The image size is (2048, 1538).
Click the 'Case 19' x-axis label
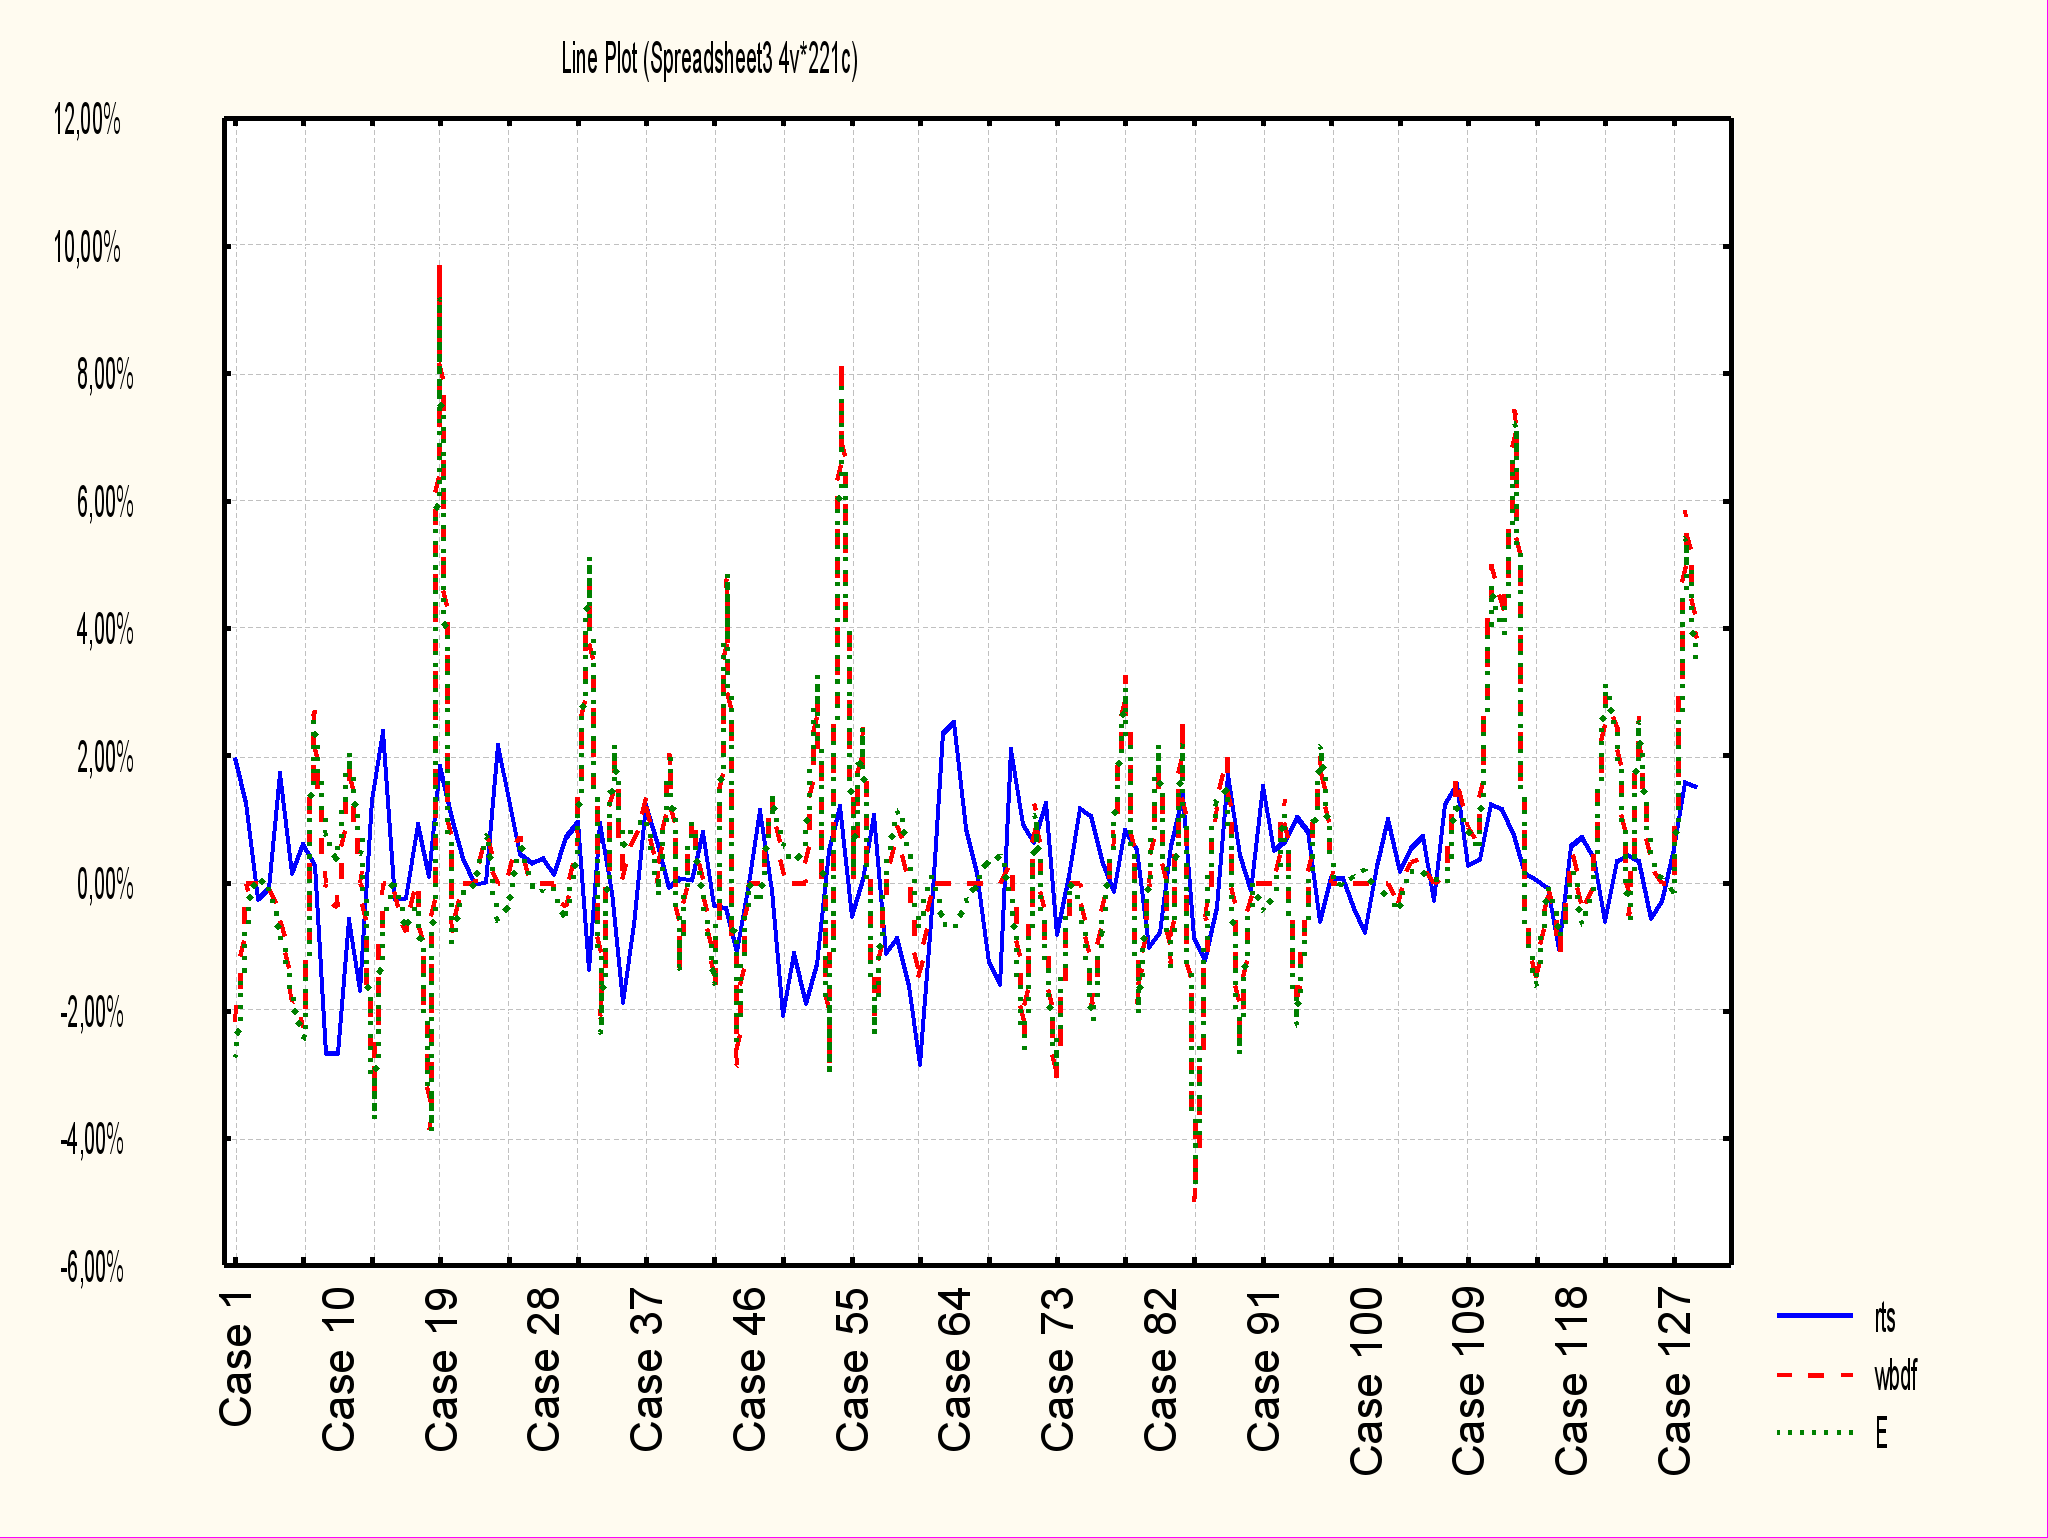[441, 1369]
